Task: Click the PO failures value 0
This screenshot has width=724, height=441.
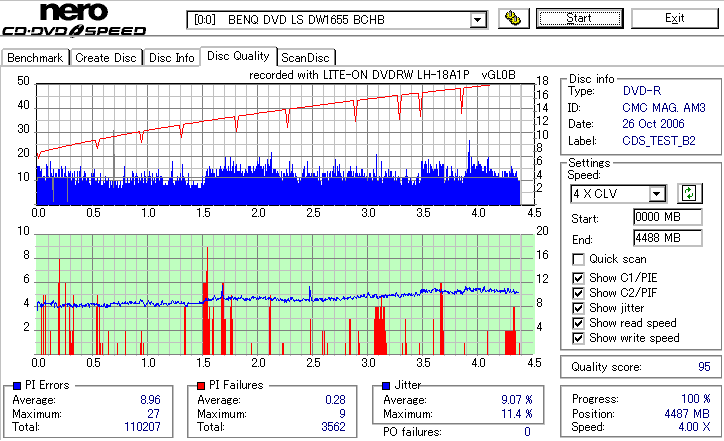Action: click(x=527, y=432)
